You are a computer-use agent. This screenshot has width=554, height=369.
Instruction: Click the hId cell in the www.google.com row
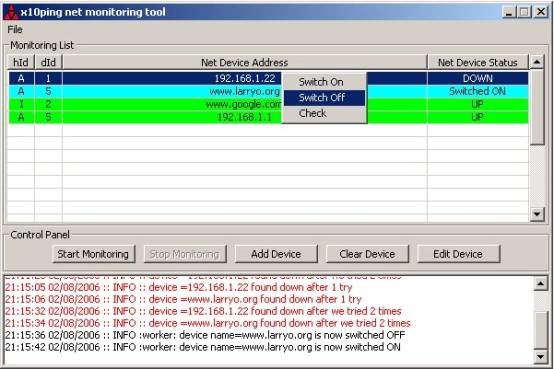point(21,104)
